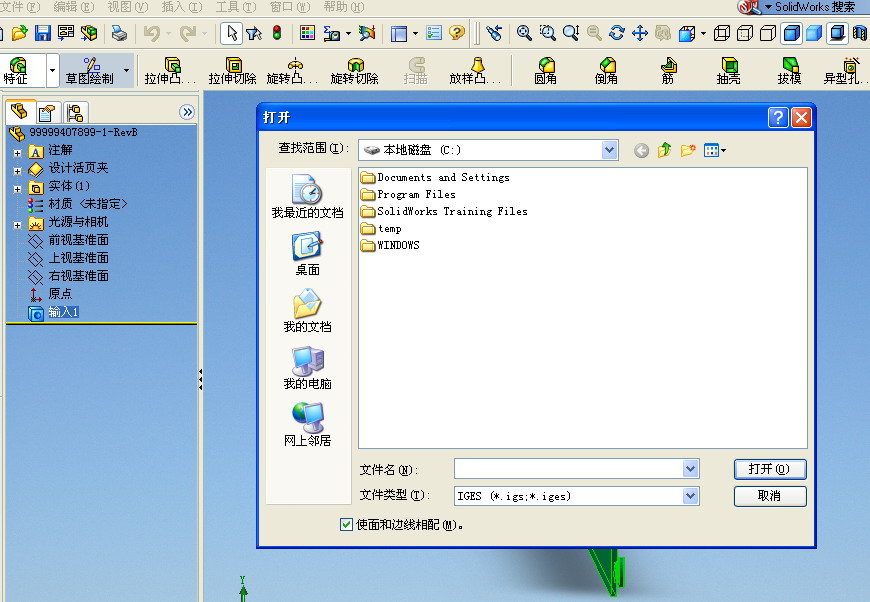Click the create new folder icon in dialog
Viewport: 870px width, 602px height.
pos(688,150)
